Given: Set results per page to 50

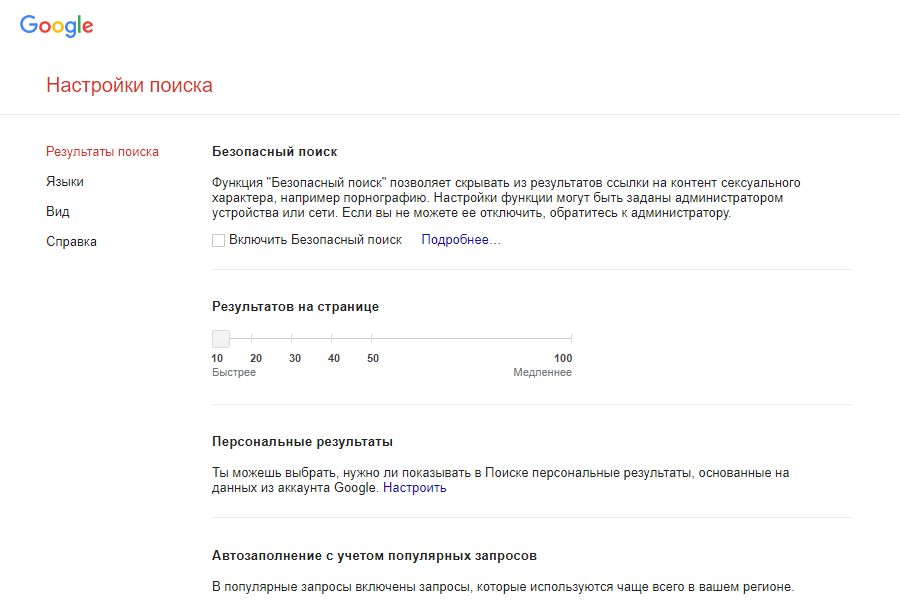Looking at the screenshot, I should tap(372, 339).
